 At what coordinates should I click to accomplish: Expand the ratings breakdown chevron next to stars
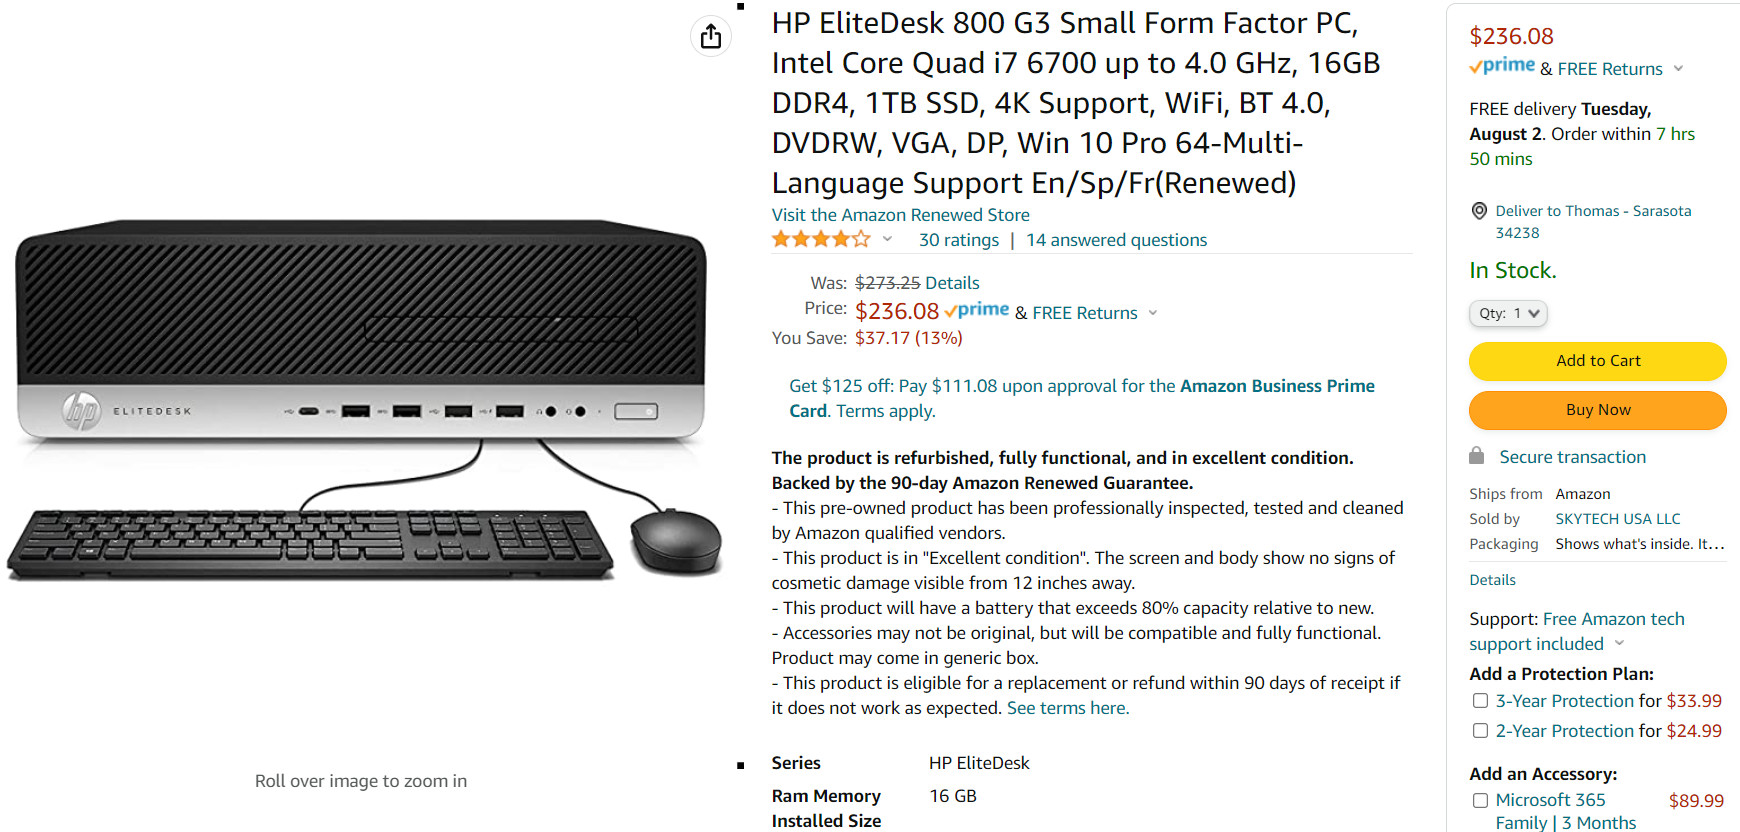point(887,239)
